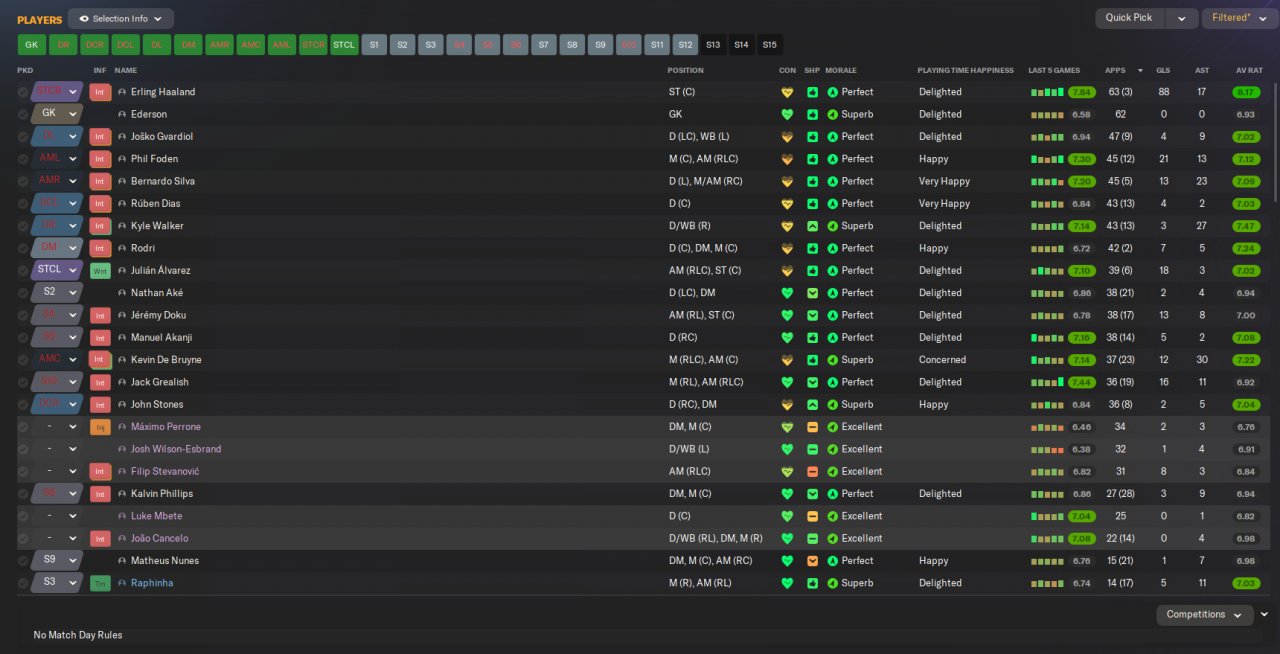1280x654 pixels.
Task: Click John Stones' Superb morale icon
Action: pyautogui.click(x=832, y=405)
